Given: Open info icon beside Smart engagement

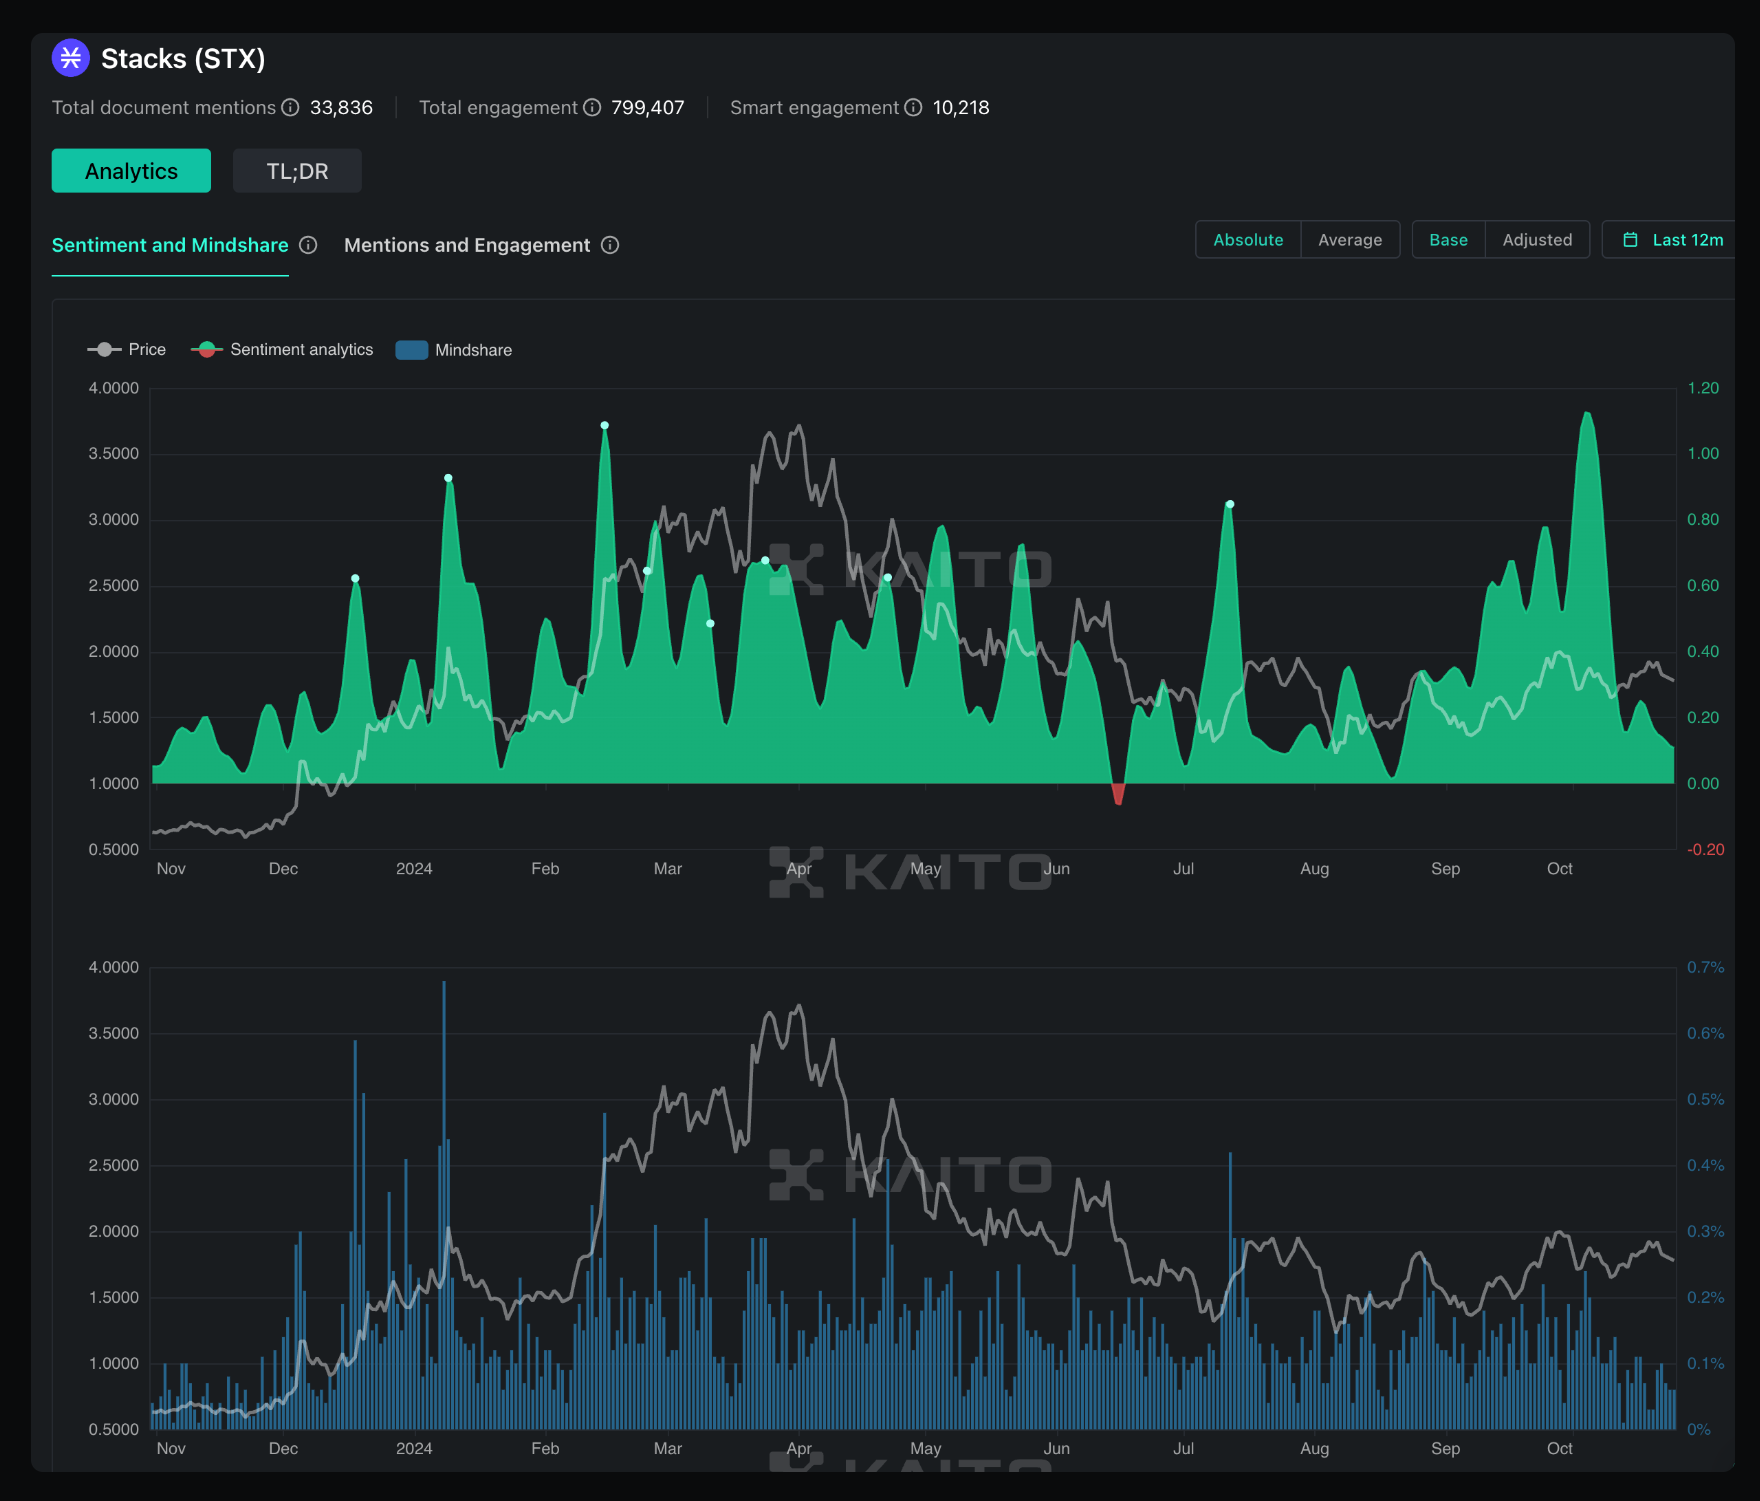Looking at the screenshot, I should (913, 107).
